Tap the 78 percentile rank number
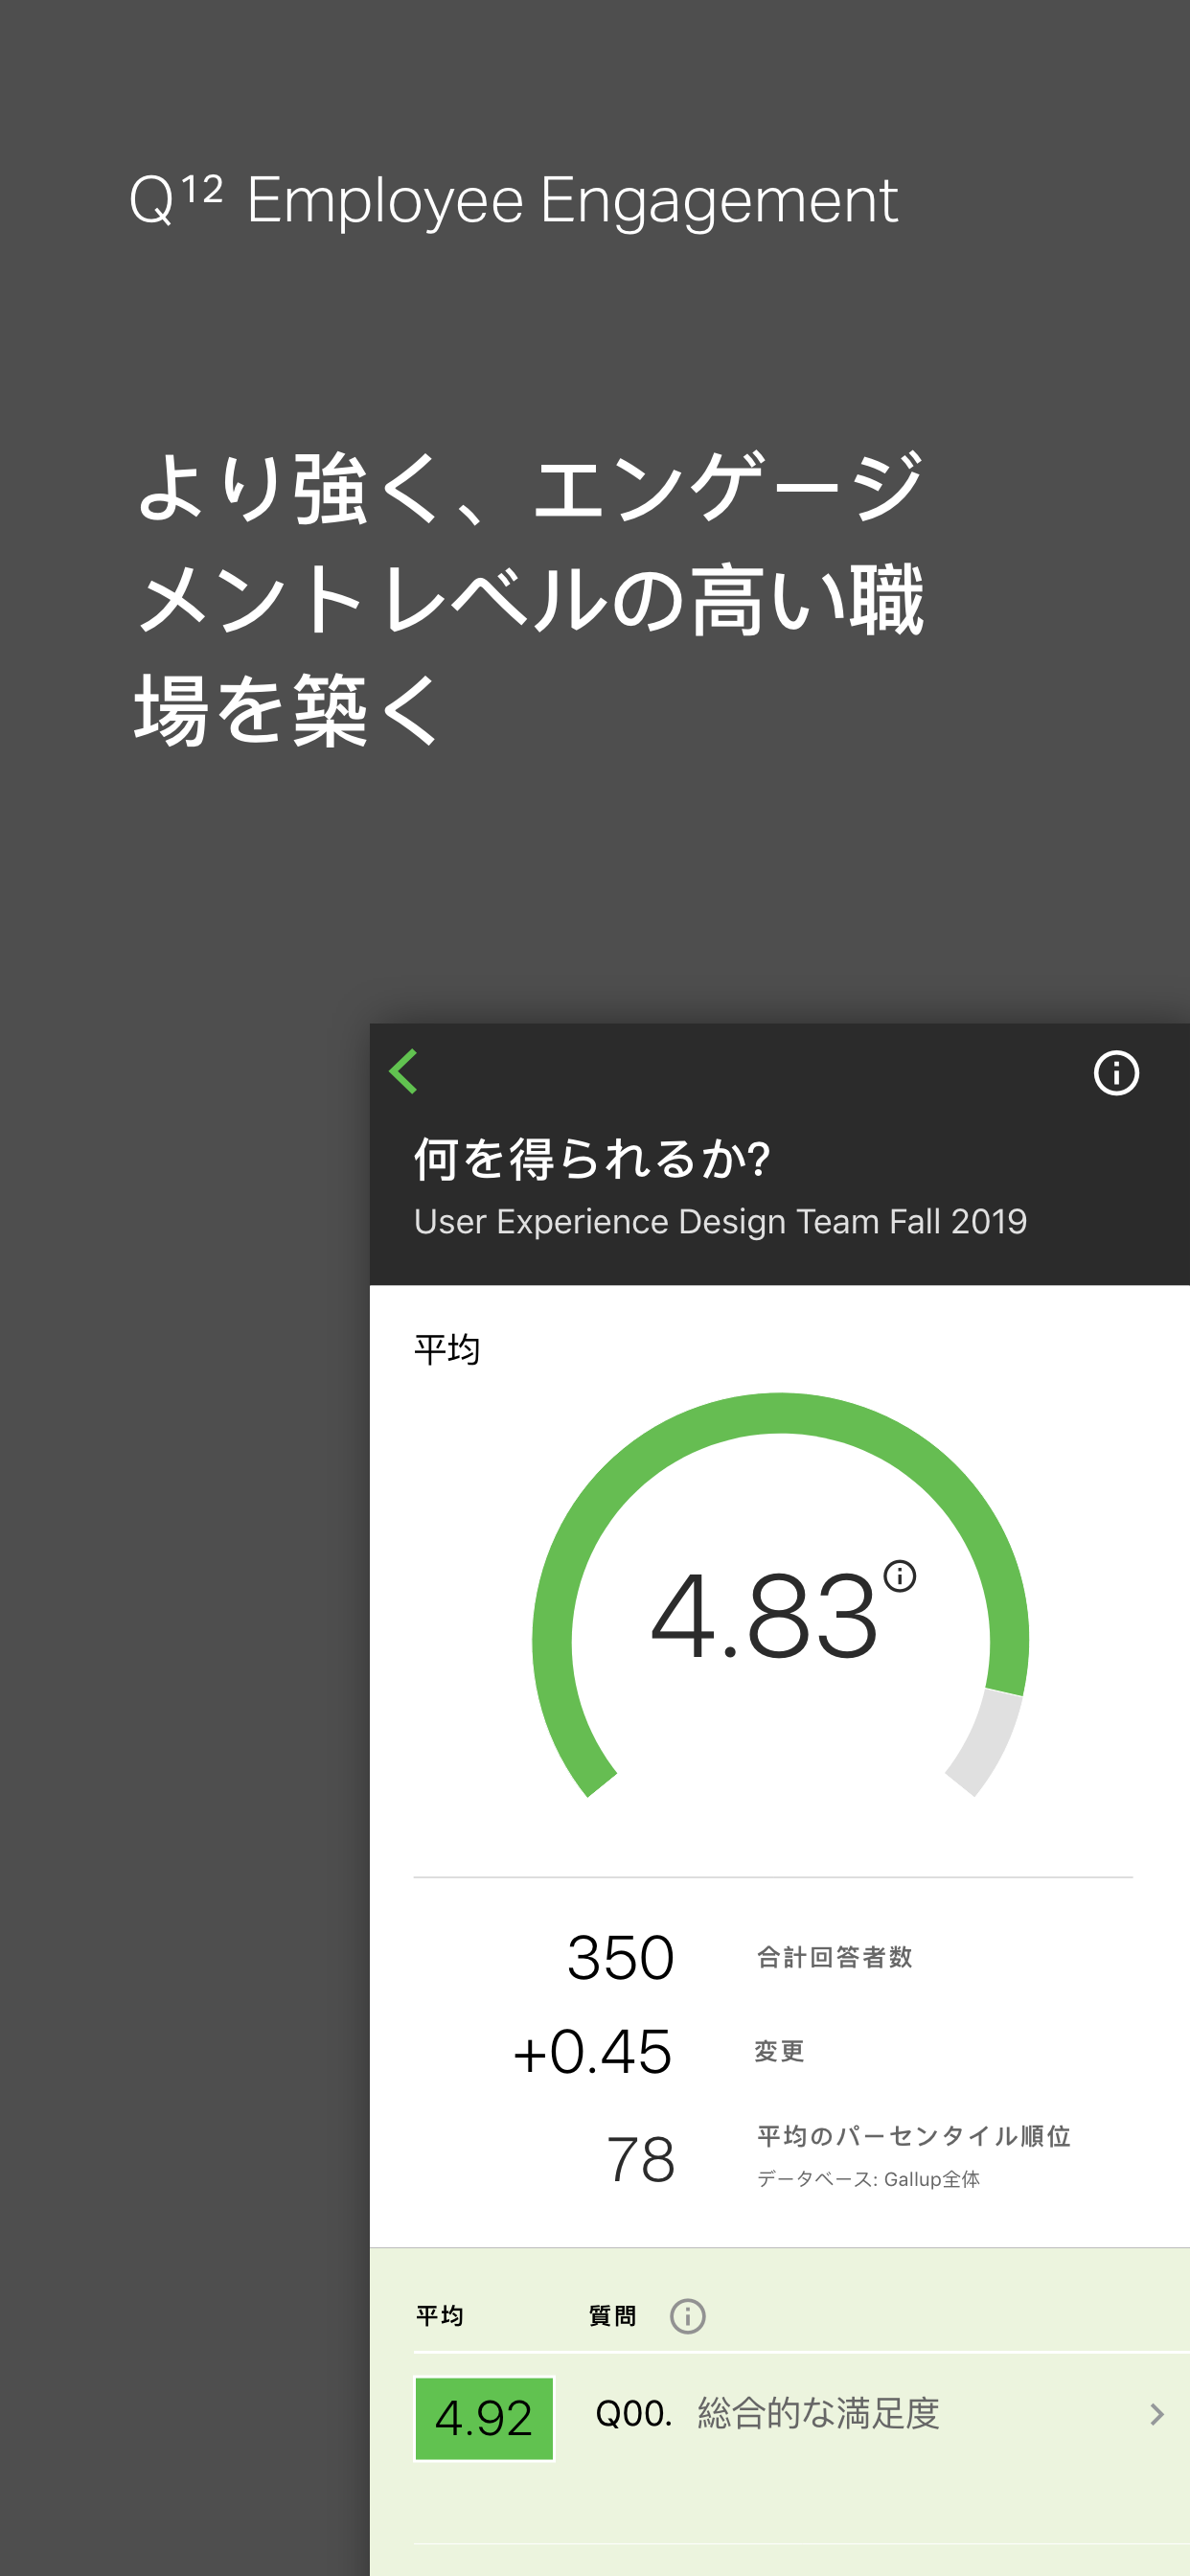Viewport: 1190px width, 2576px height. pyautogui.click(x=640, y=2159)
